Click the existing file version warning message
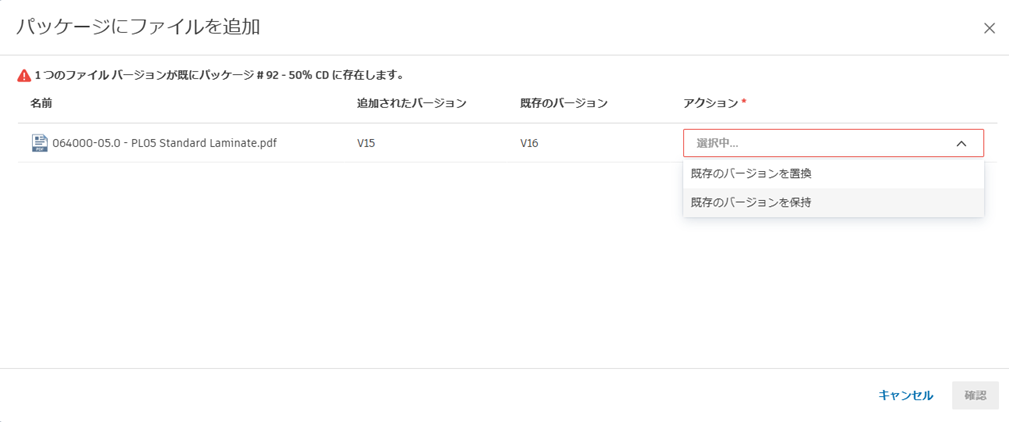Viewport: 1009px width, 422px height. pyautogui.click(x=219, y=76)
